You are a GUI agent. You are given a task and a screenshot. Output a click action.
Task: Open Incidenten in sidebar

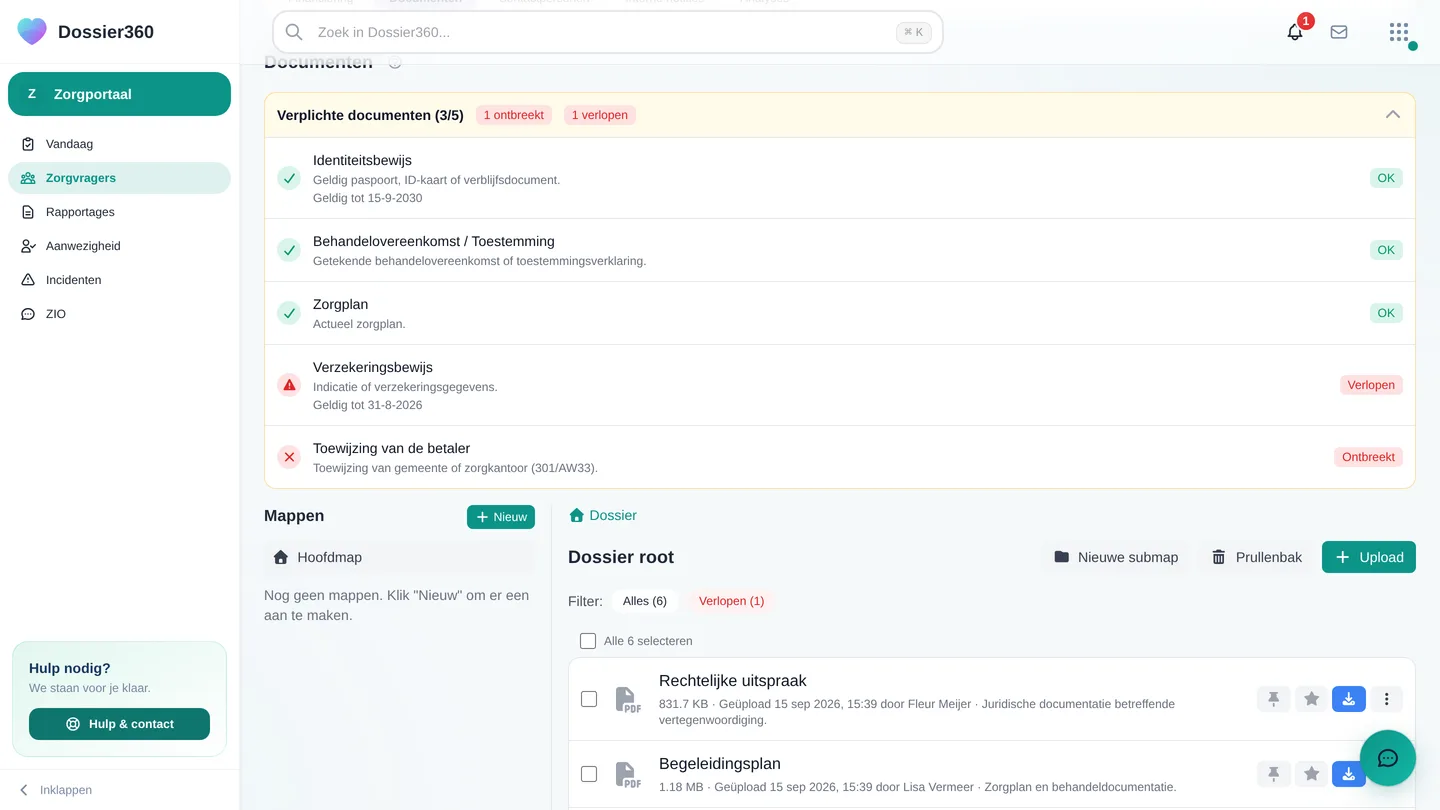119,280
